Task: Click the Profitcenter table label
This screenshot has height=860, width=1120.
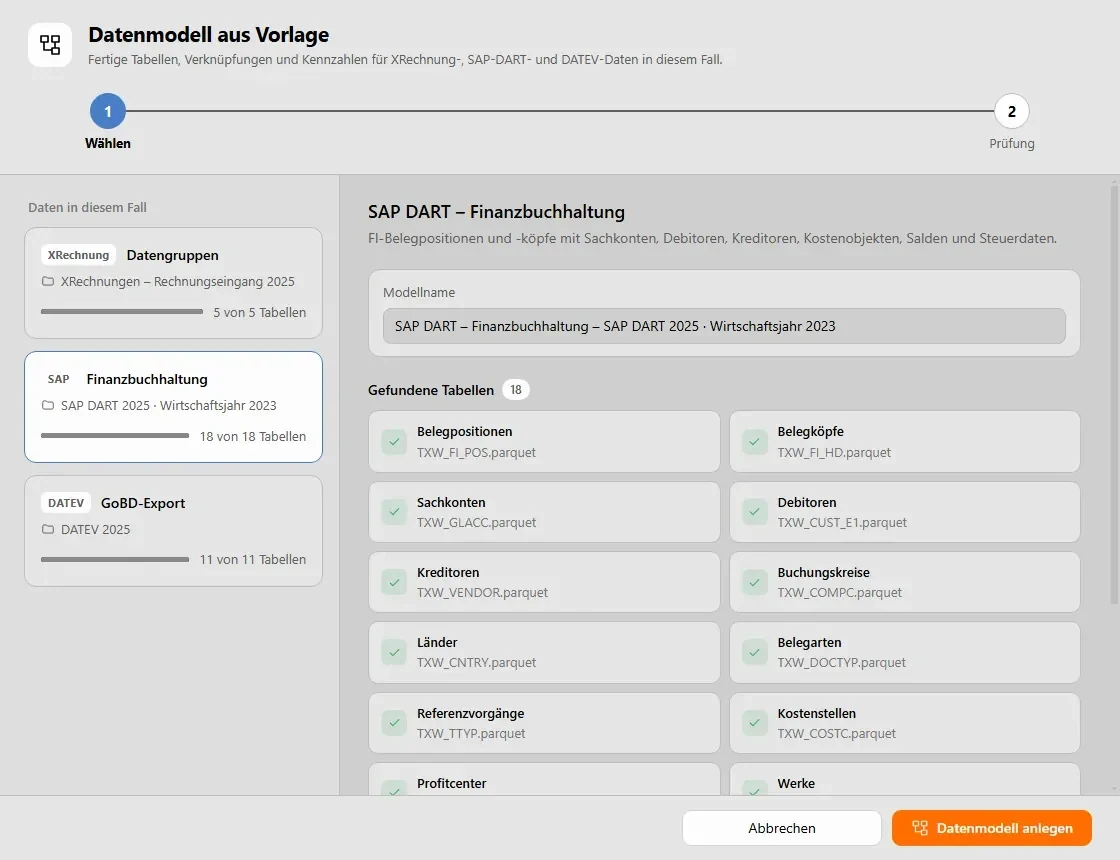Action: pos(451,783)
